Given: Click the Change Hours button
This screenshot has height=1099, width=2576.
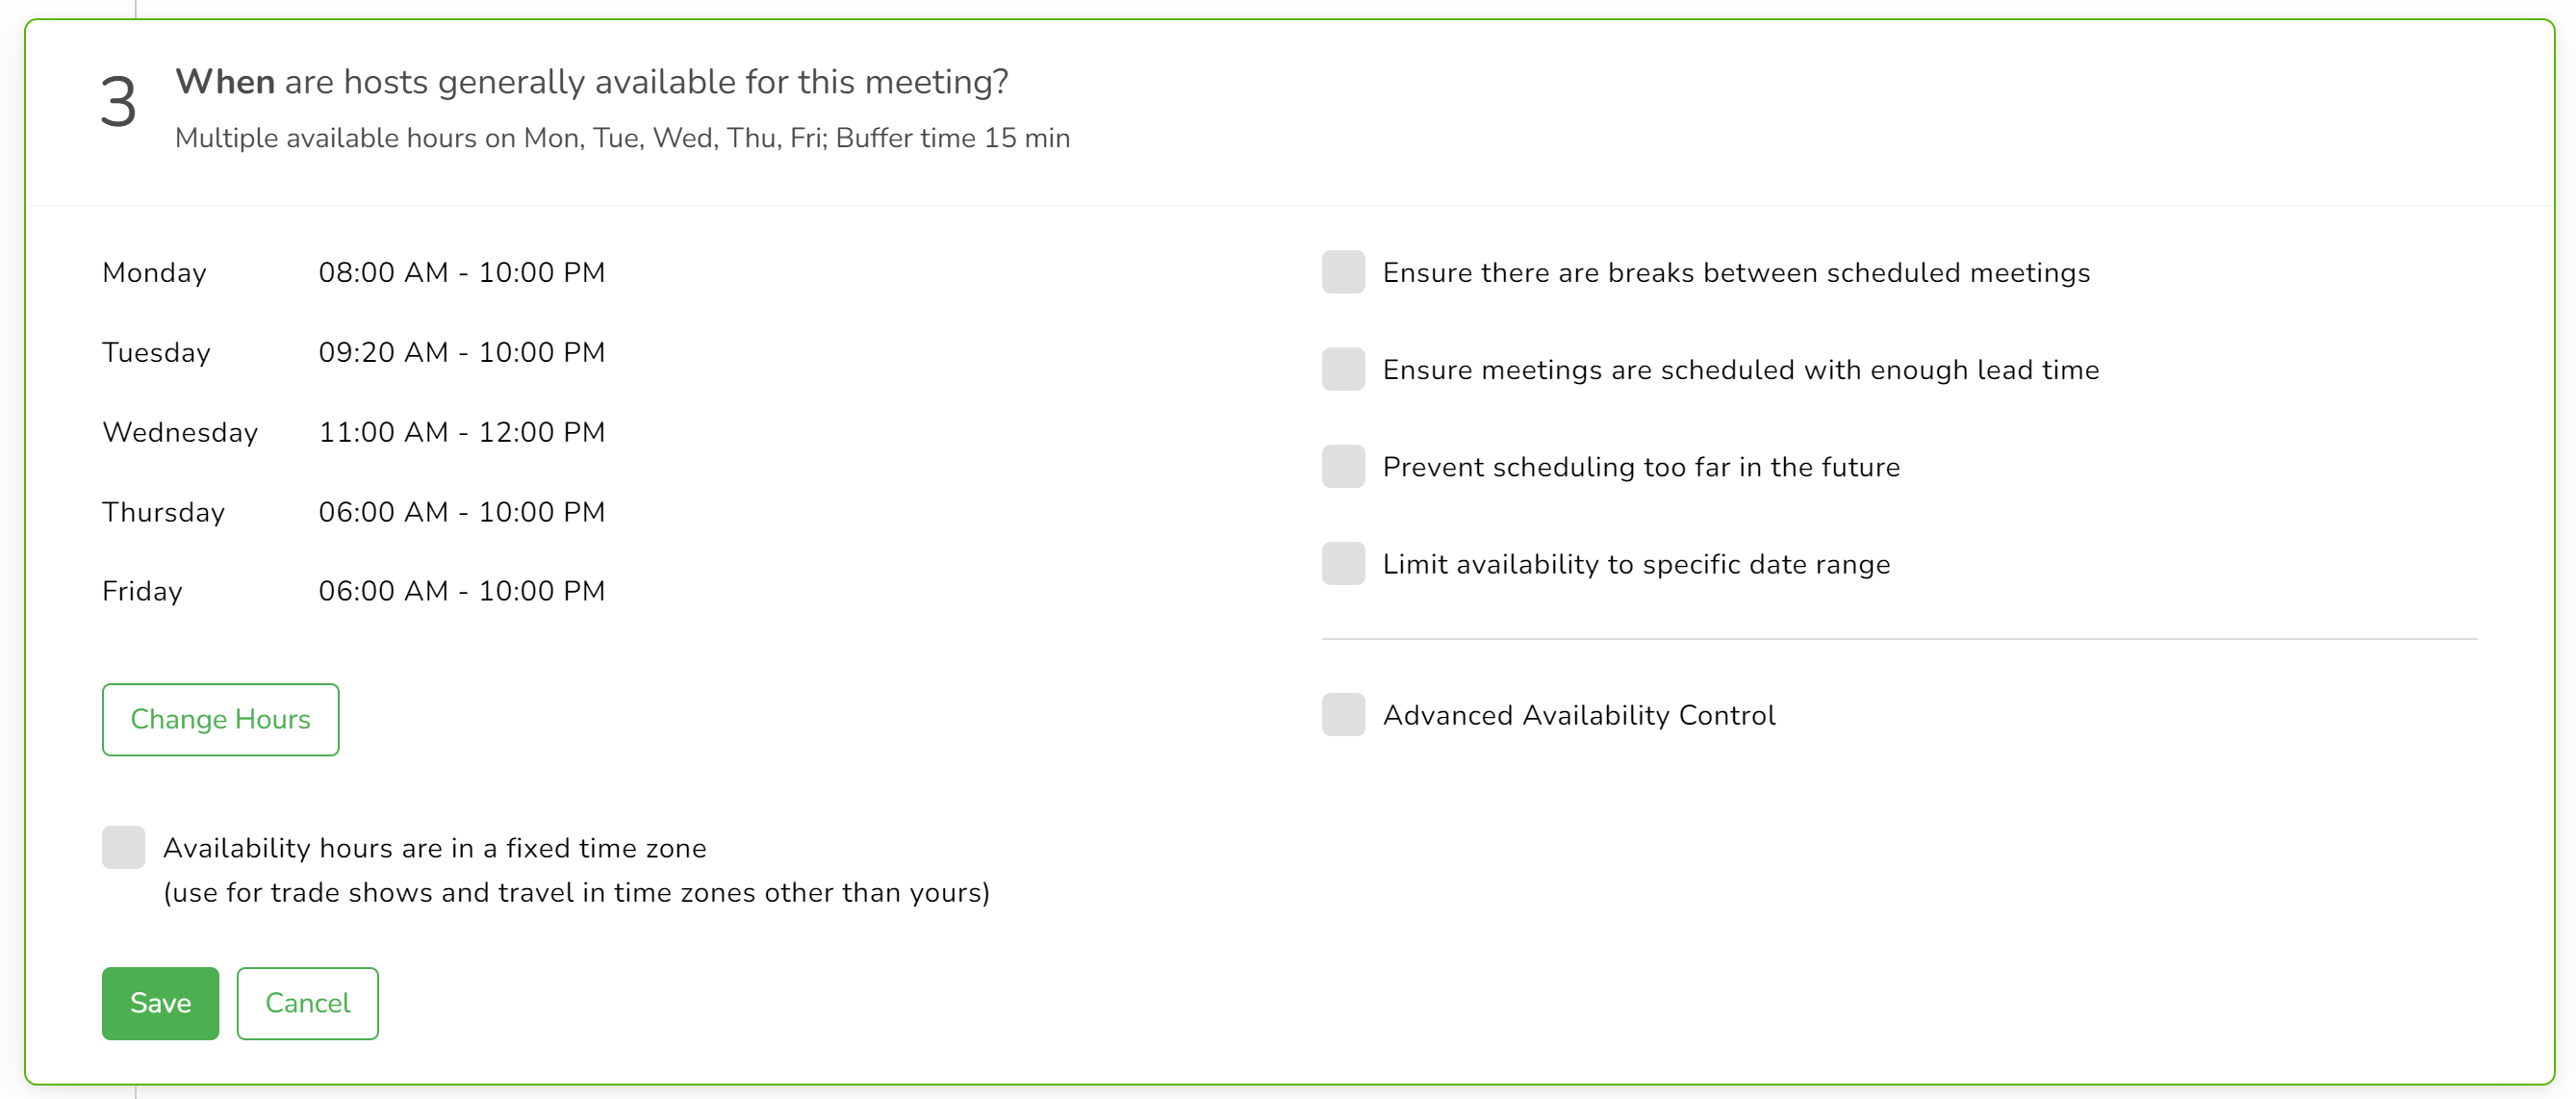Looking at the screenshot, I should (x=220, y=719).
